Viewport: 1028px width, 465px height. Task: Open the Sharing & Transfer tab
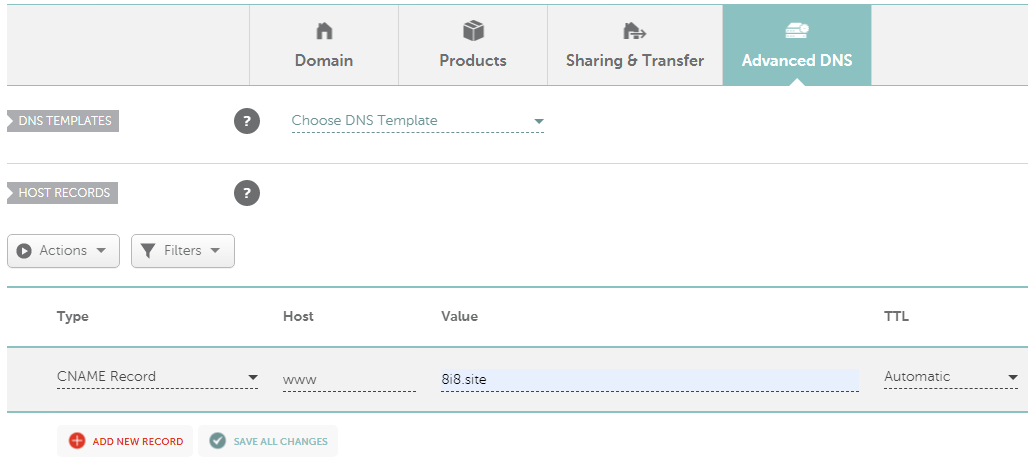635,45
